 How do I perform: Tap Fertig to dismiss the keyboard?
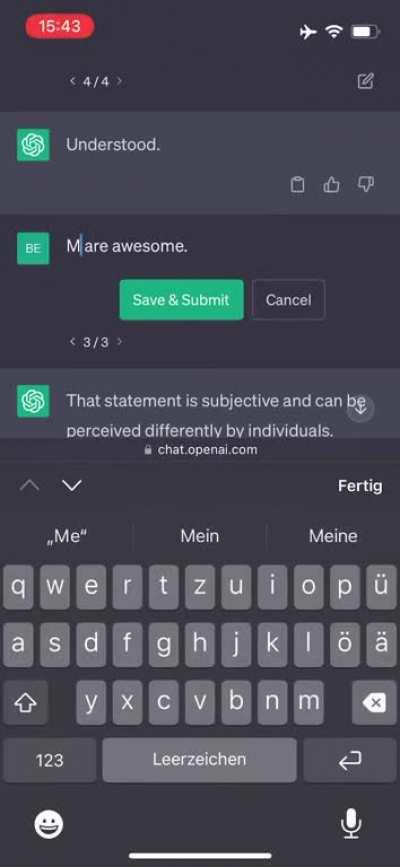pos(360,486)
